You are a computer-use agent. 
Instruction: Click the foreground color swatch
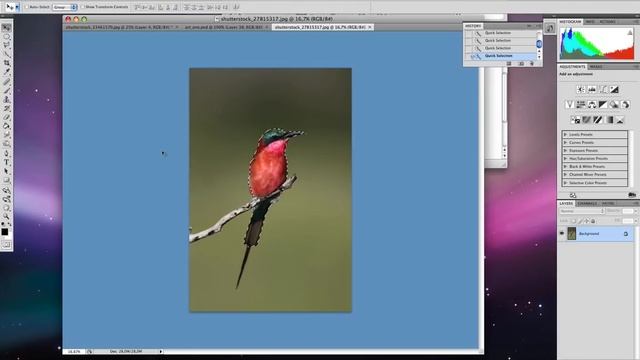4,232
